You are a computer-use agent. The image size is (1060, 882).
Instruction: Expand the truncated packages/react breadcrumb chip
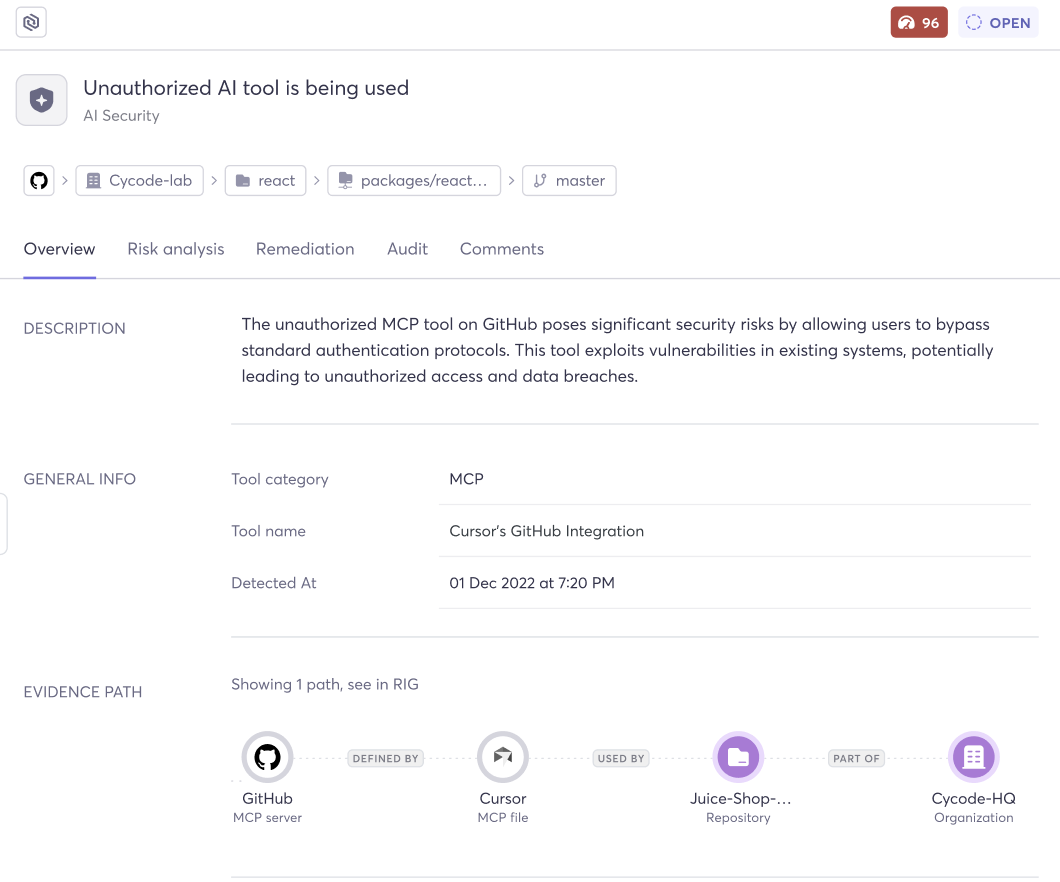413,180
